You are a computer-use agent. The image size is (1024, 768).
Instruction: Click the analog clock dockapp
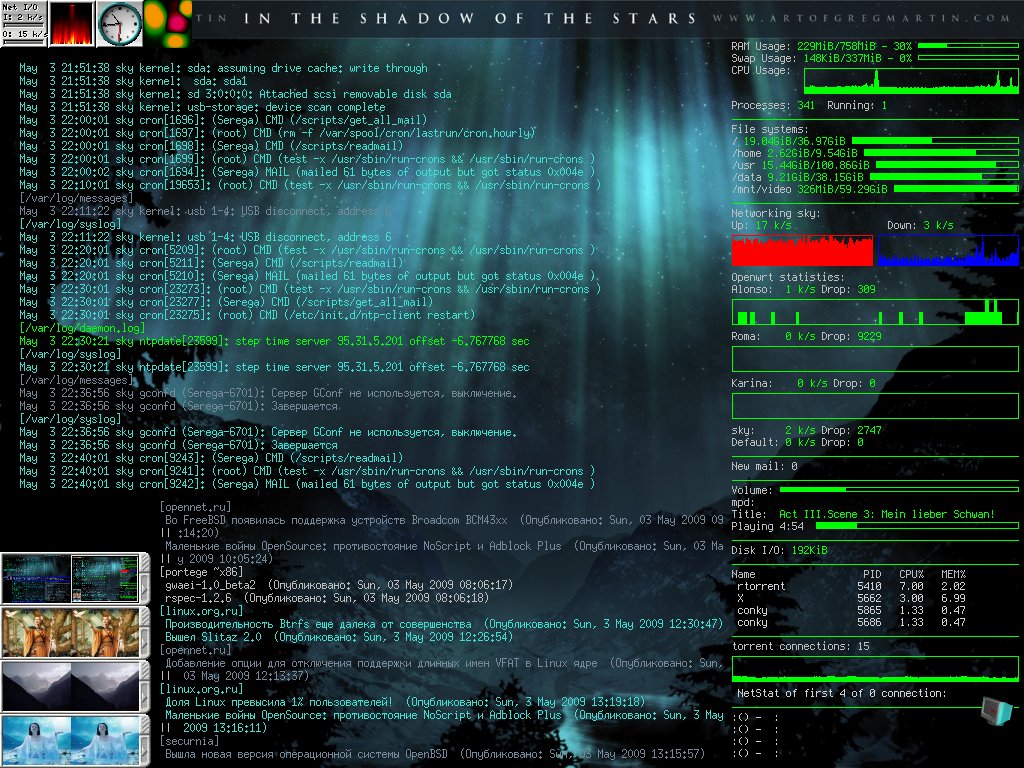120,24
